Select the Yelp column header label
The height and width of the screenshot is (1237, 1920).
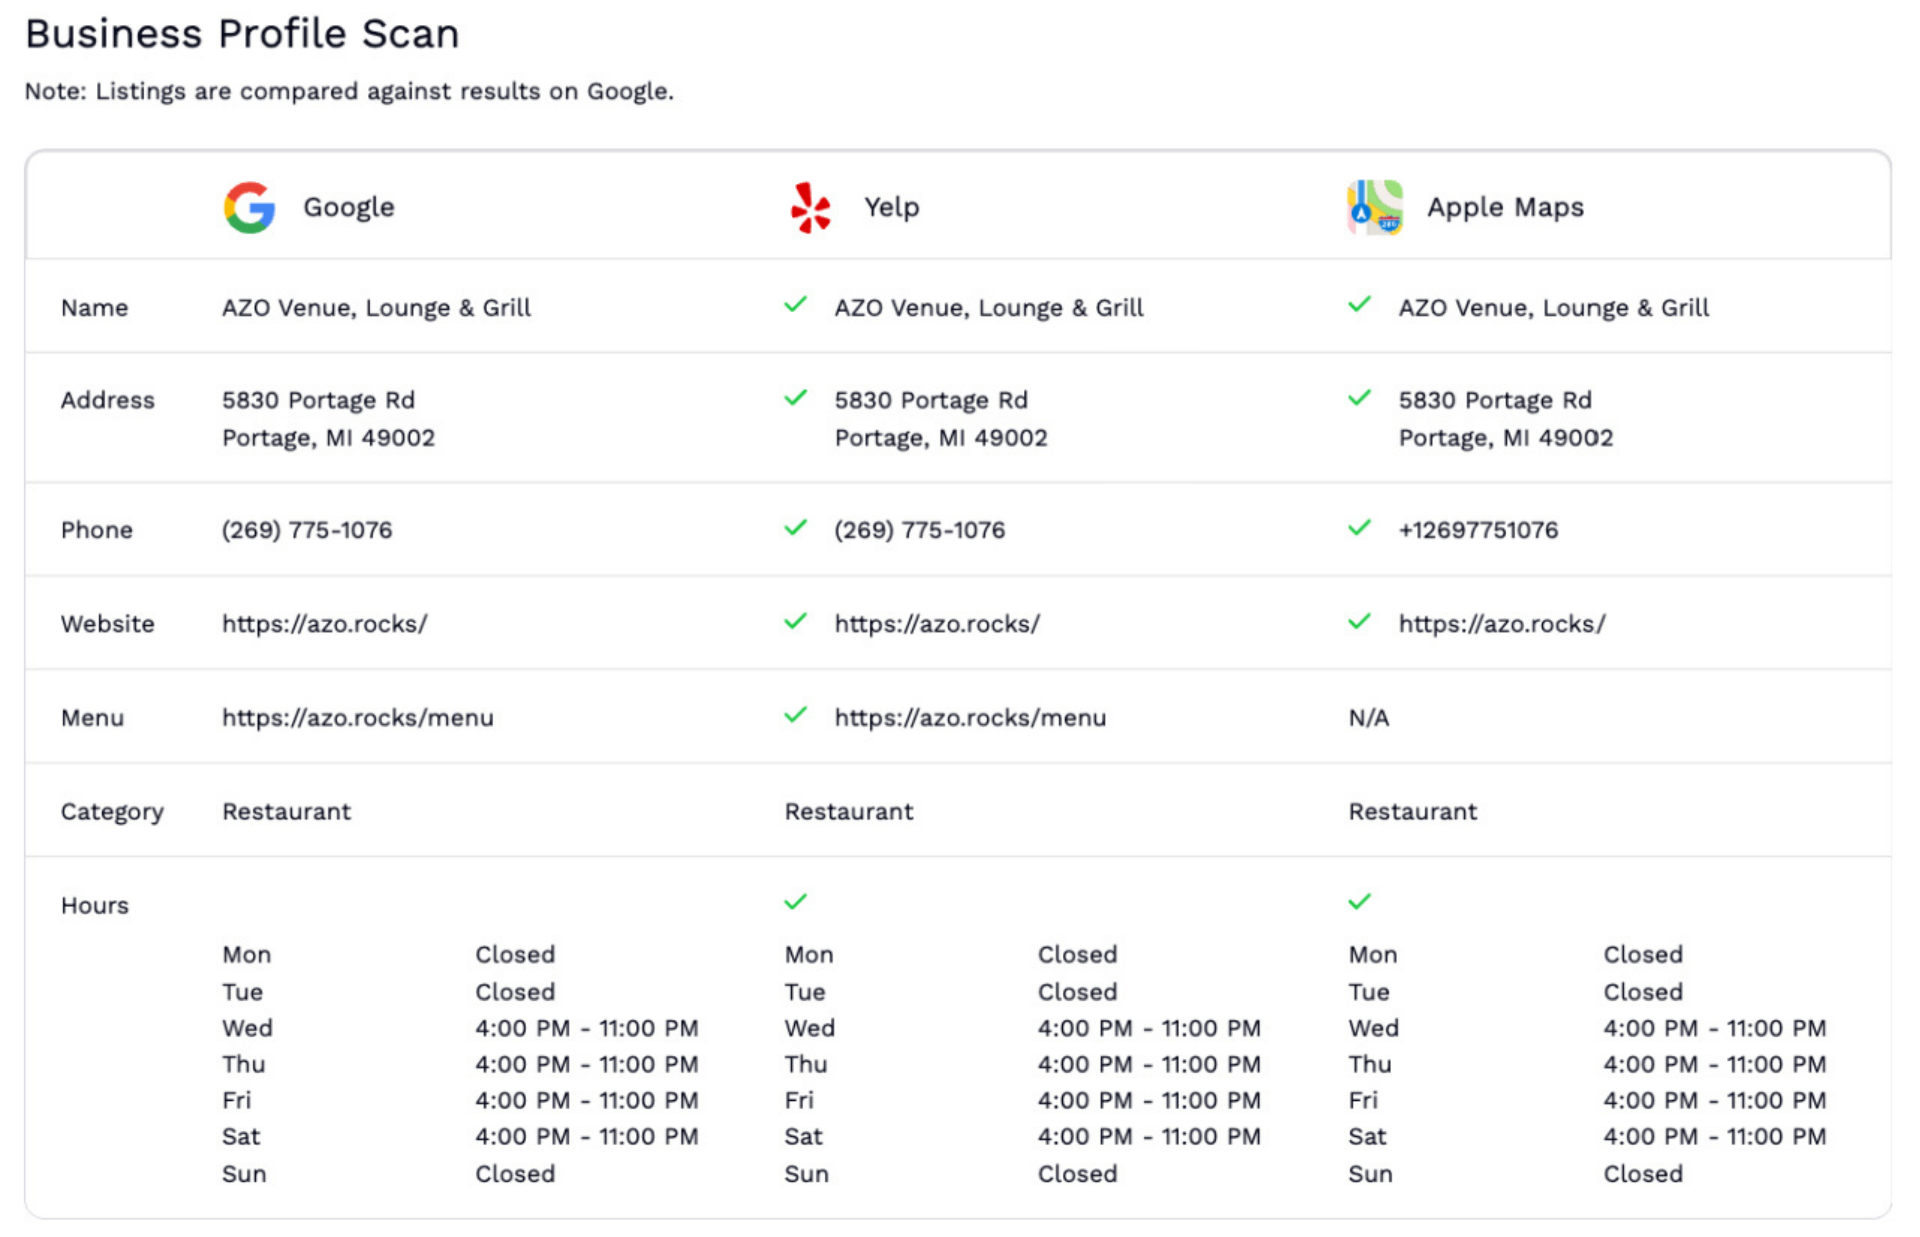pos(892,207)
